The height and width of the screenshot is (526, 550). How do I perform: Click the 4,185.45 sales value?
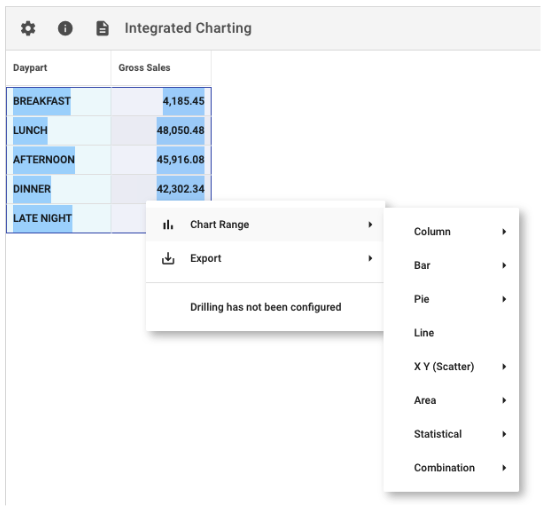click(x=183, y=101)
